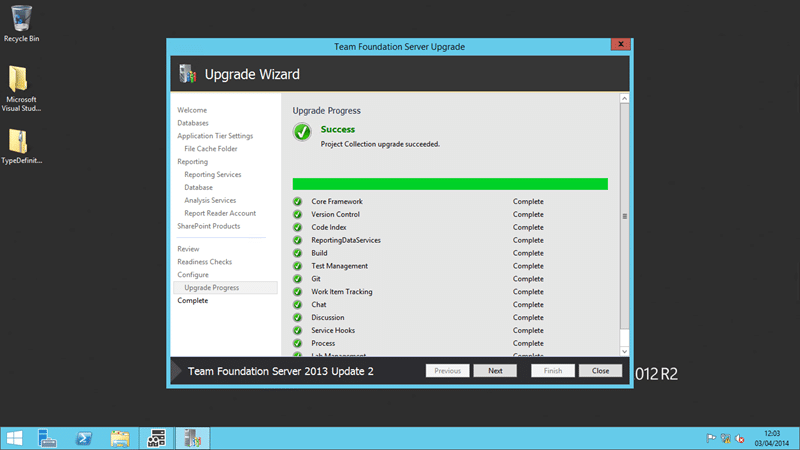
Task: Click the muted speaker tray icon
Action: (x=740, y=438)
